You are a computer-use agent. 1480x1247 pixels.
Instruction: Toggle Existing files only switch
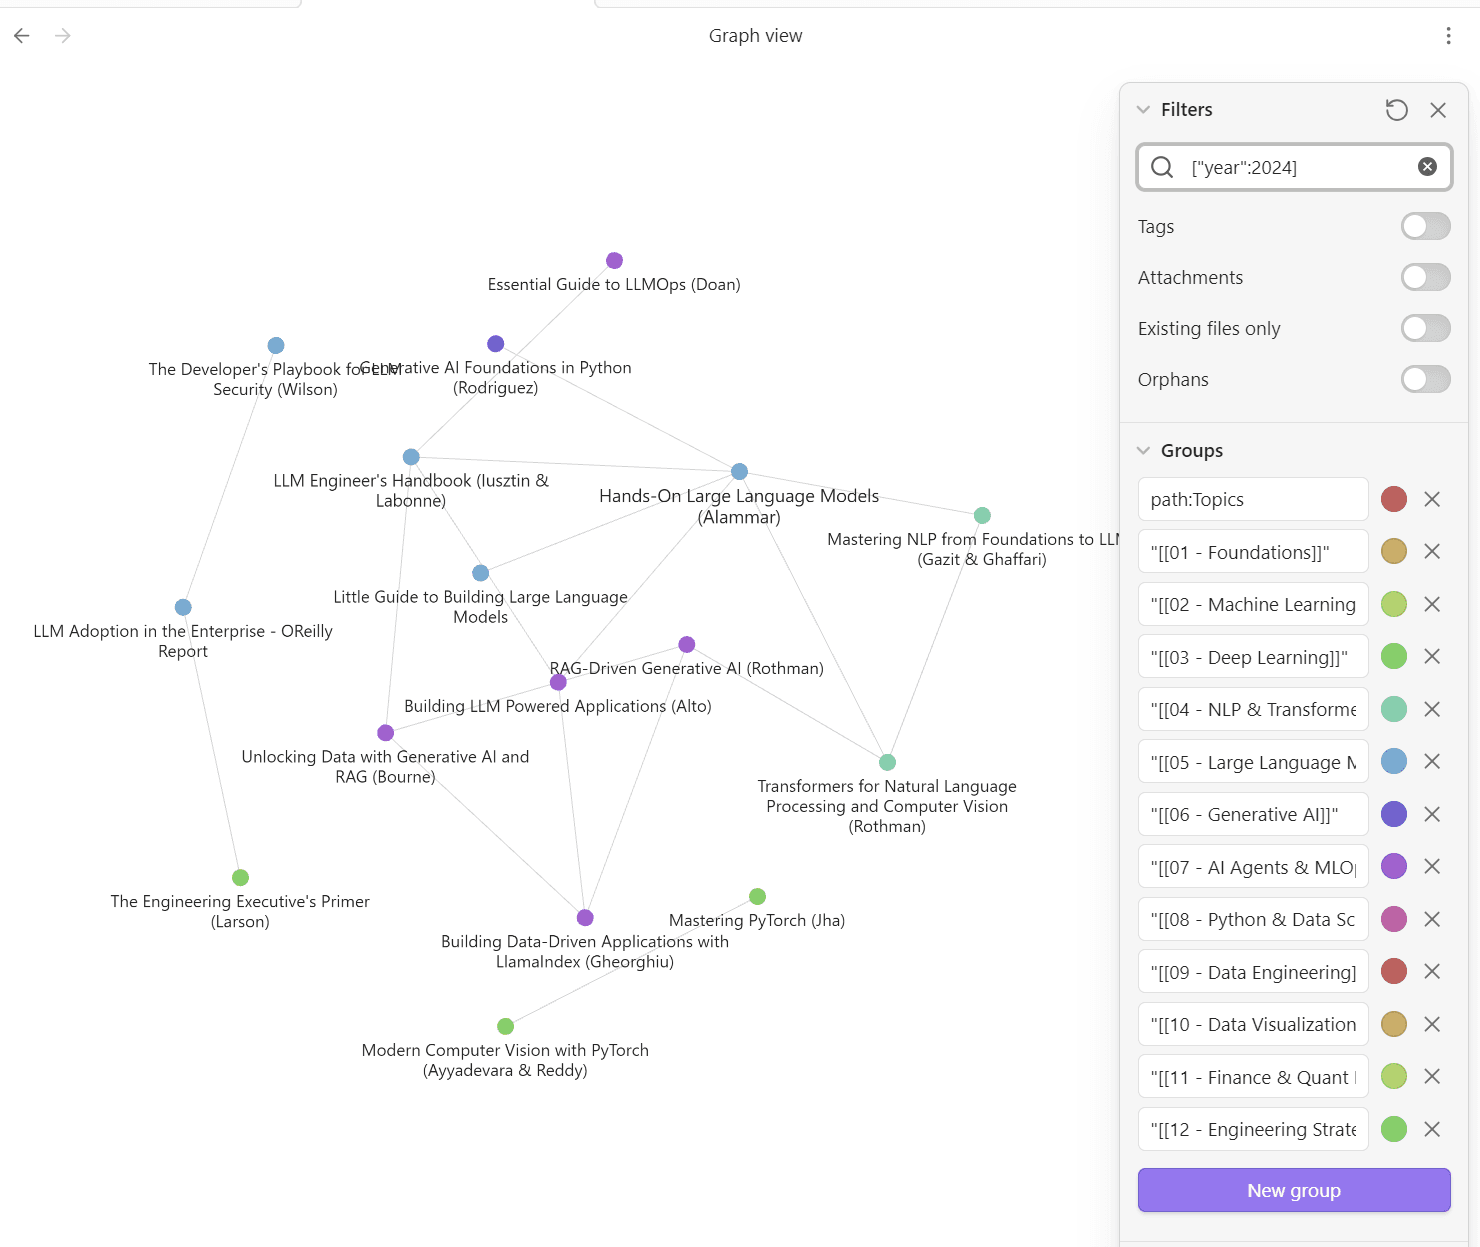(1425, 328)
